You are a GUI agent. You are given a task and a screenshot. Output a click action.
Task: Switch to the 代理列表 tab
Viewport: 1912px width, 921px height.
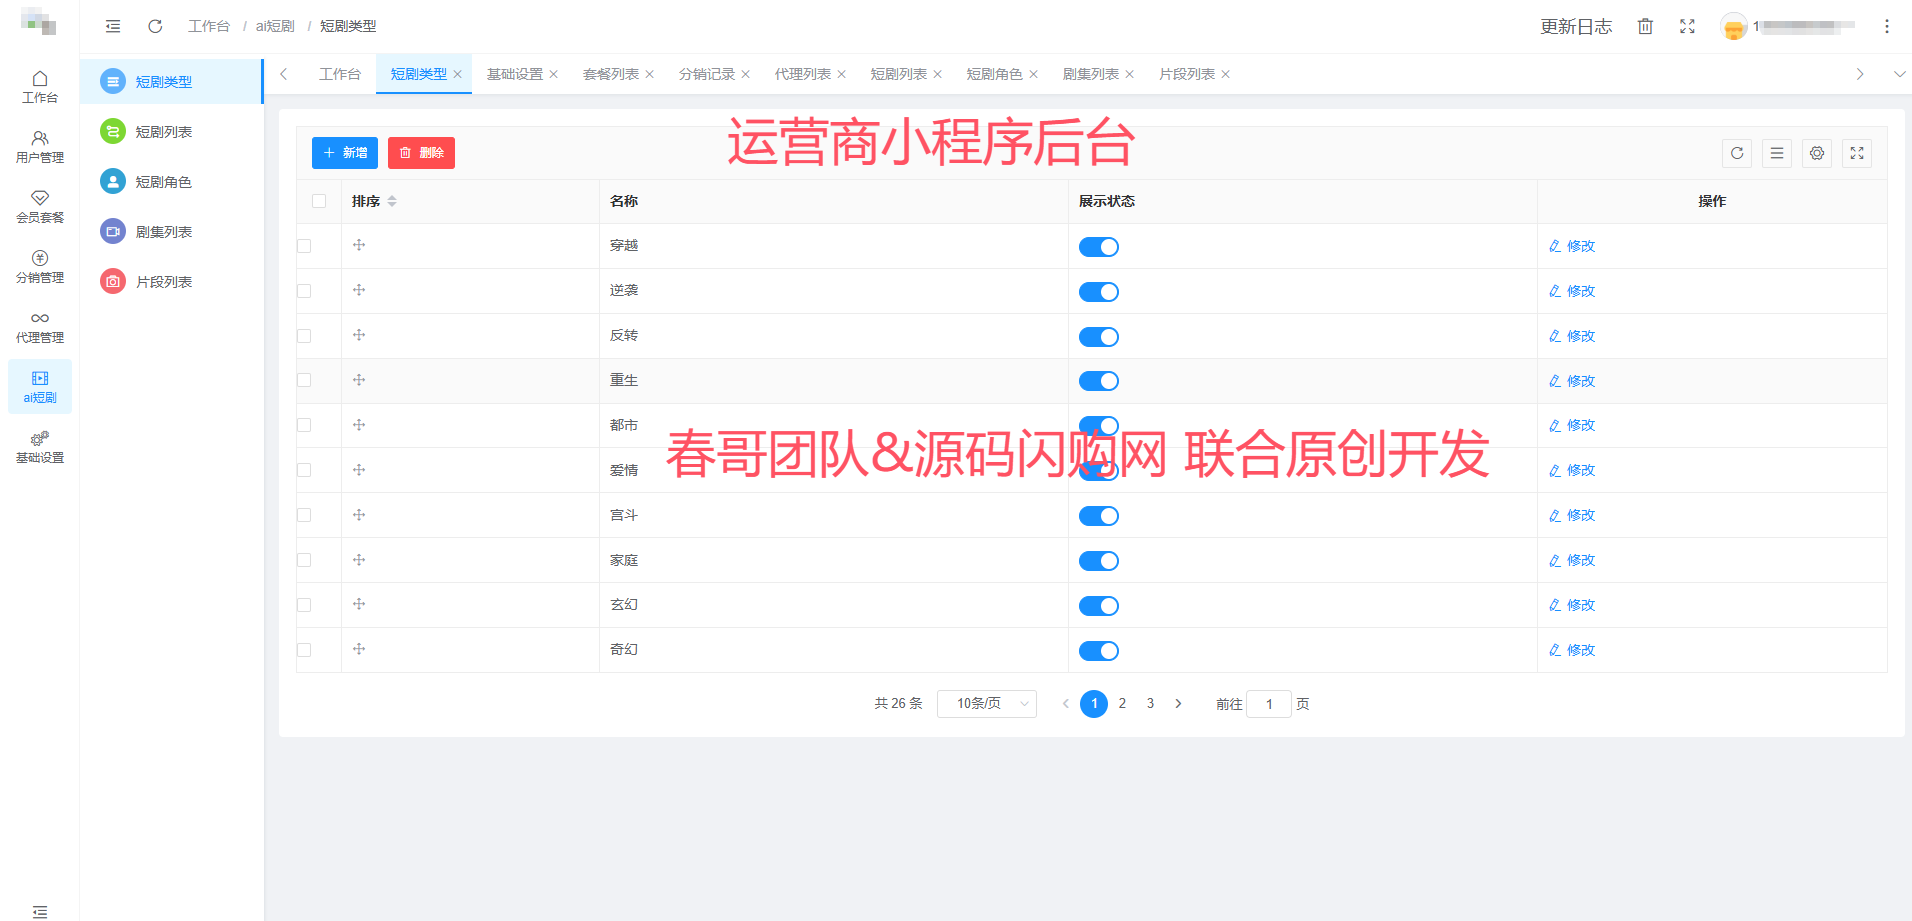pos(803,74)
